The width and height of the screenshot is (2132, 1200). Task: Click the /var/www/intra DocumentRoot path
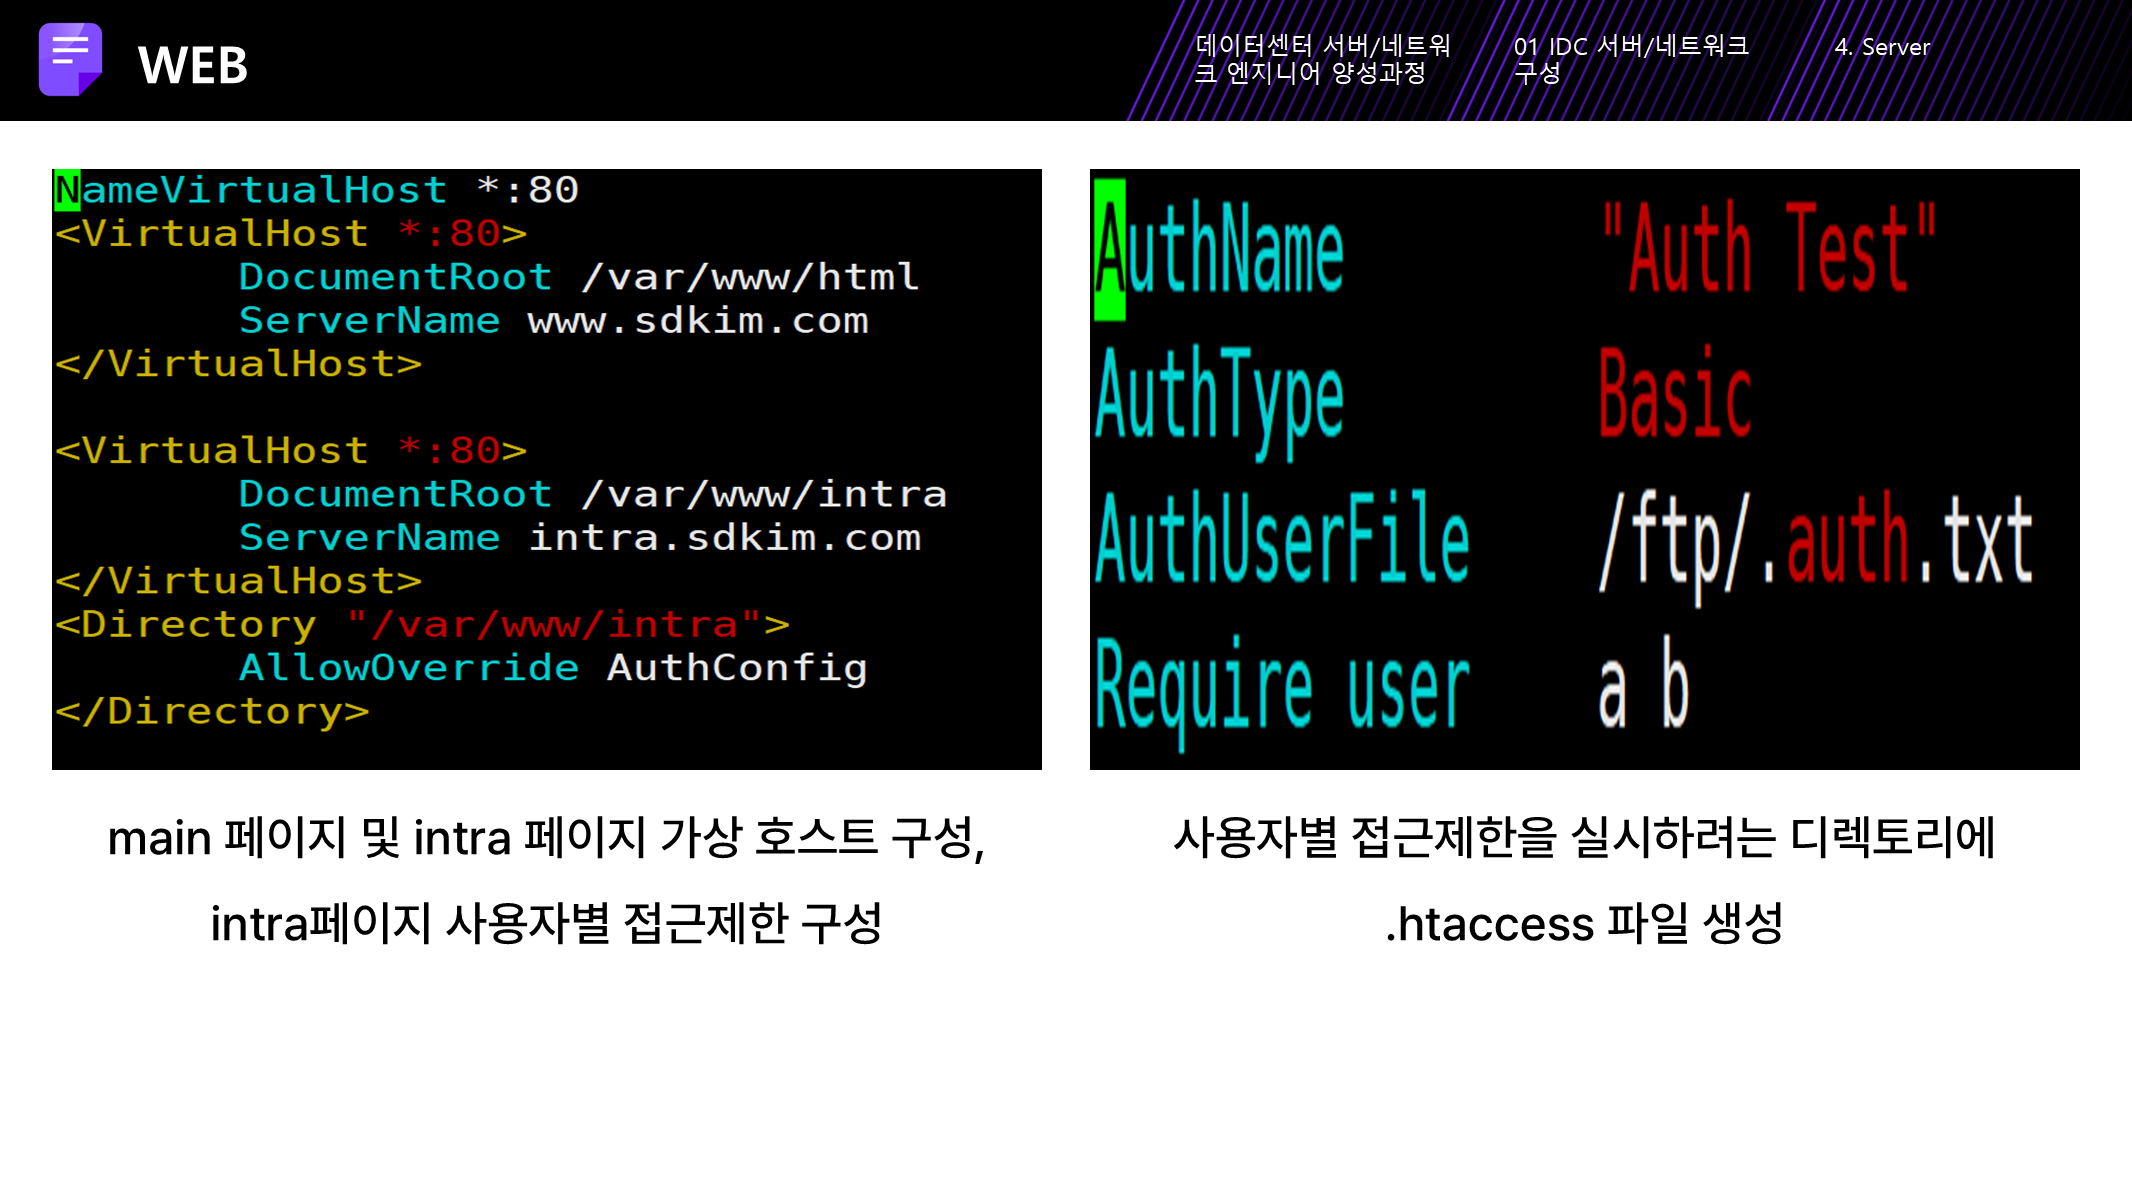[764, 494]
